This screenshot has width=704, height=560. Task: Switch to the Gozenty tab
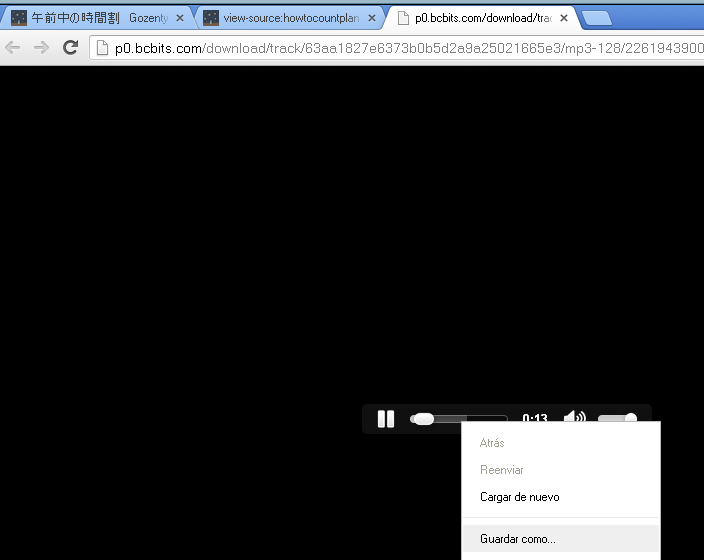(90, 18)
